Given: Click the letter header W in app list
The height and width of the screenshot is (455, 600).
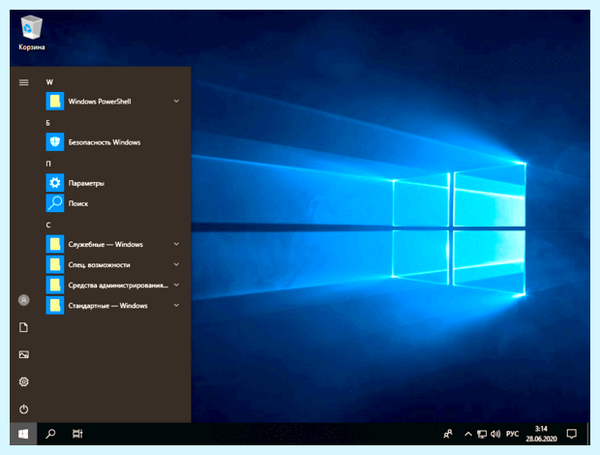Looking at the screenshot, I should (49, 82).
